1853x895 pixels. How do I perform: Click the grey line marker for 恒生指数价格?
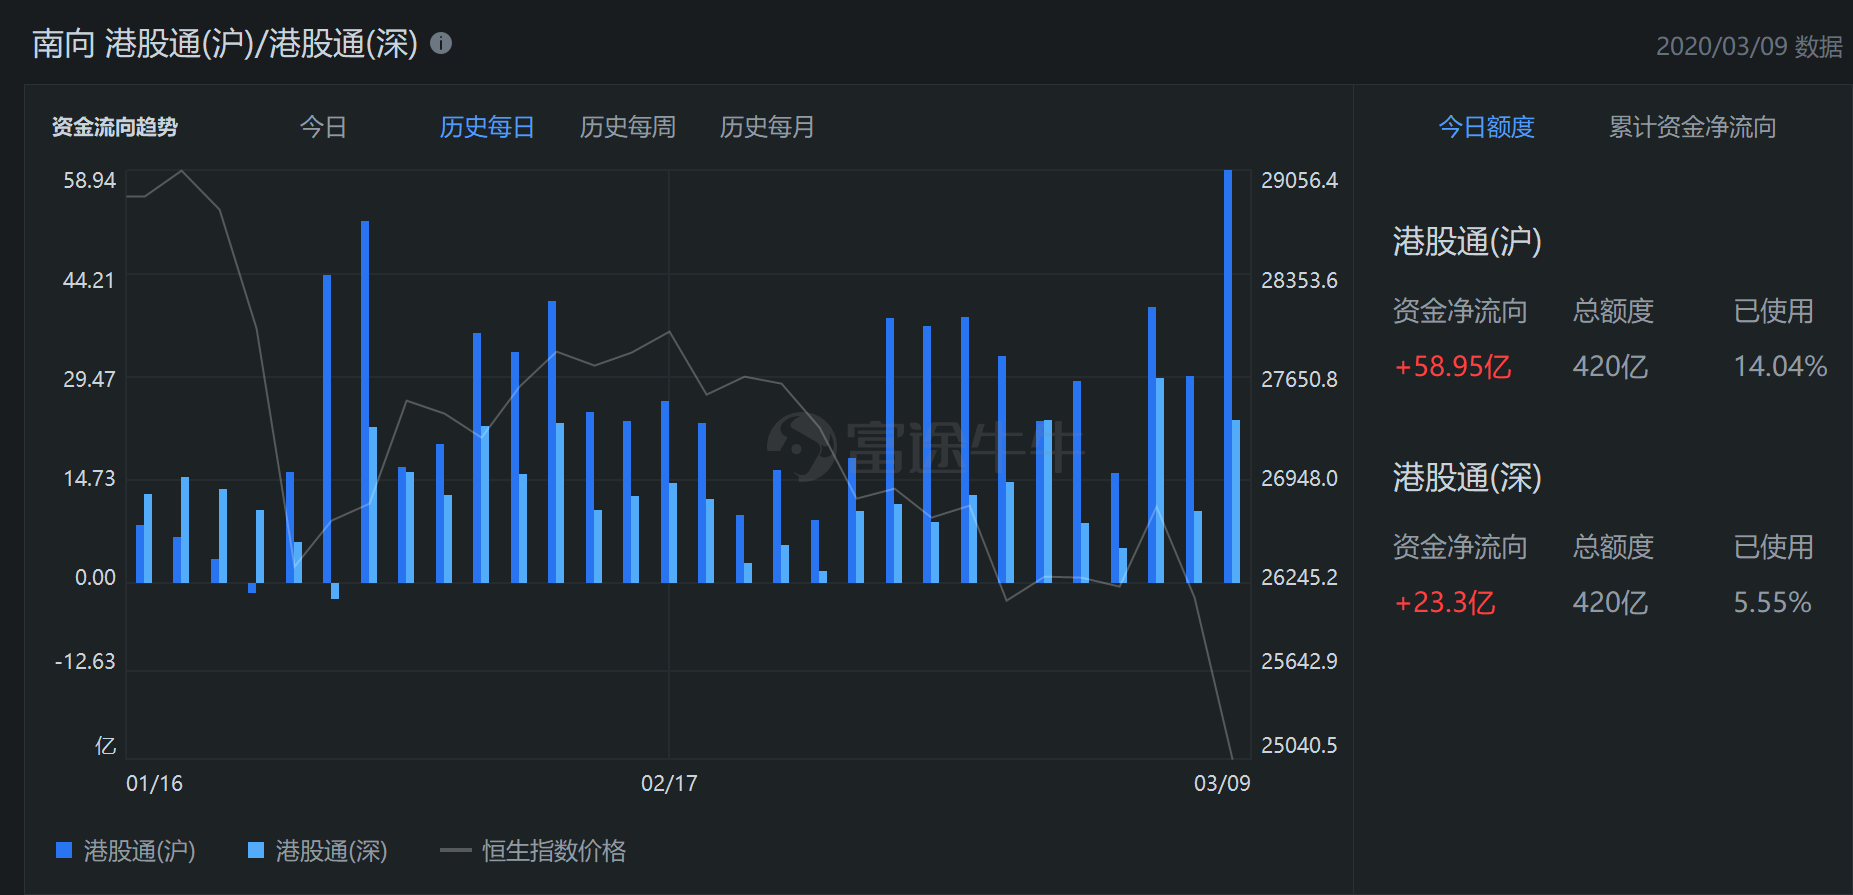click(x=455, y=851)
